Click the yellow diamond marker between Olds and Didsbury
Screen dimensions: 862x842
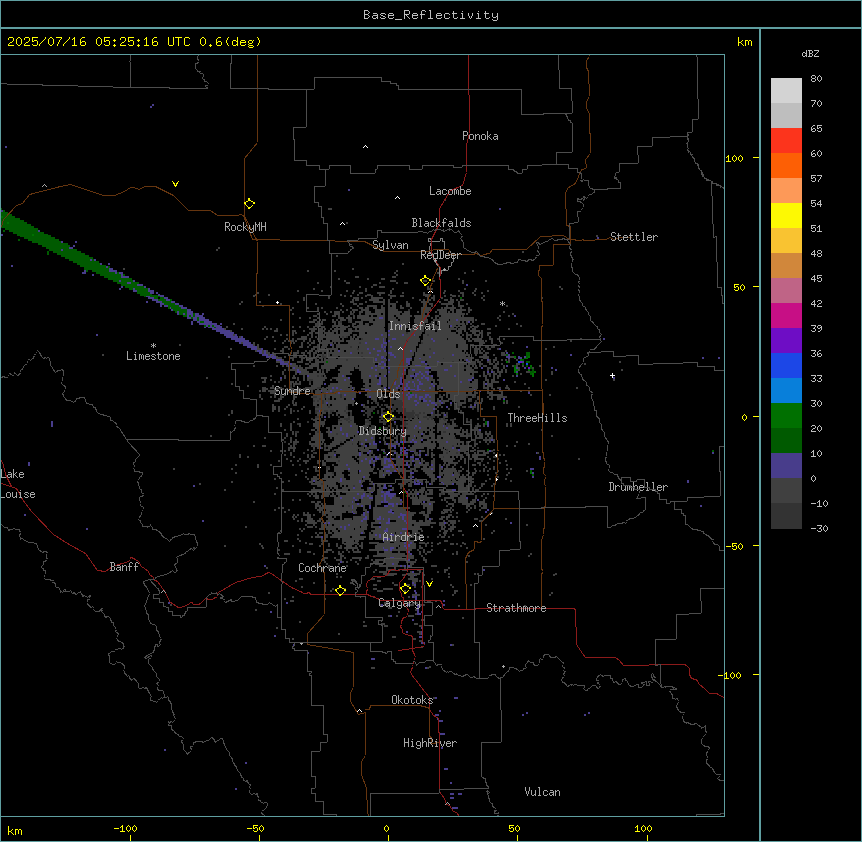(388, 417)
